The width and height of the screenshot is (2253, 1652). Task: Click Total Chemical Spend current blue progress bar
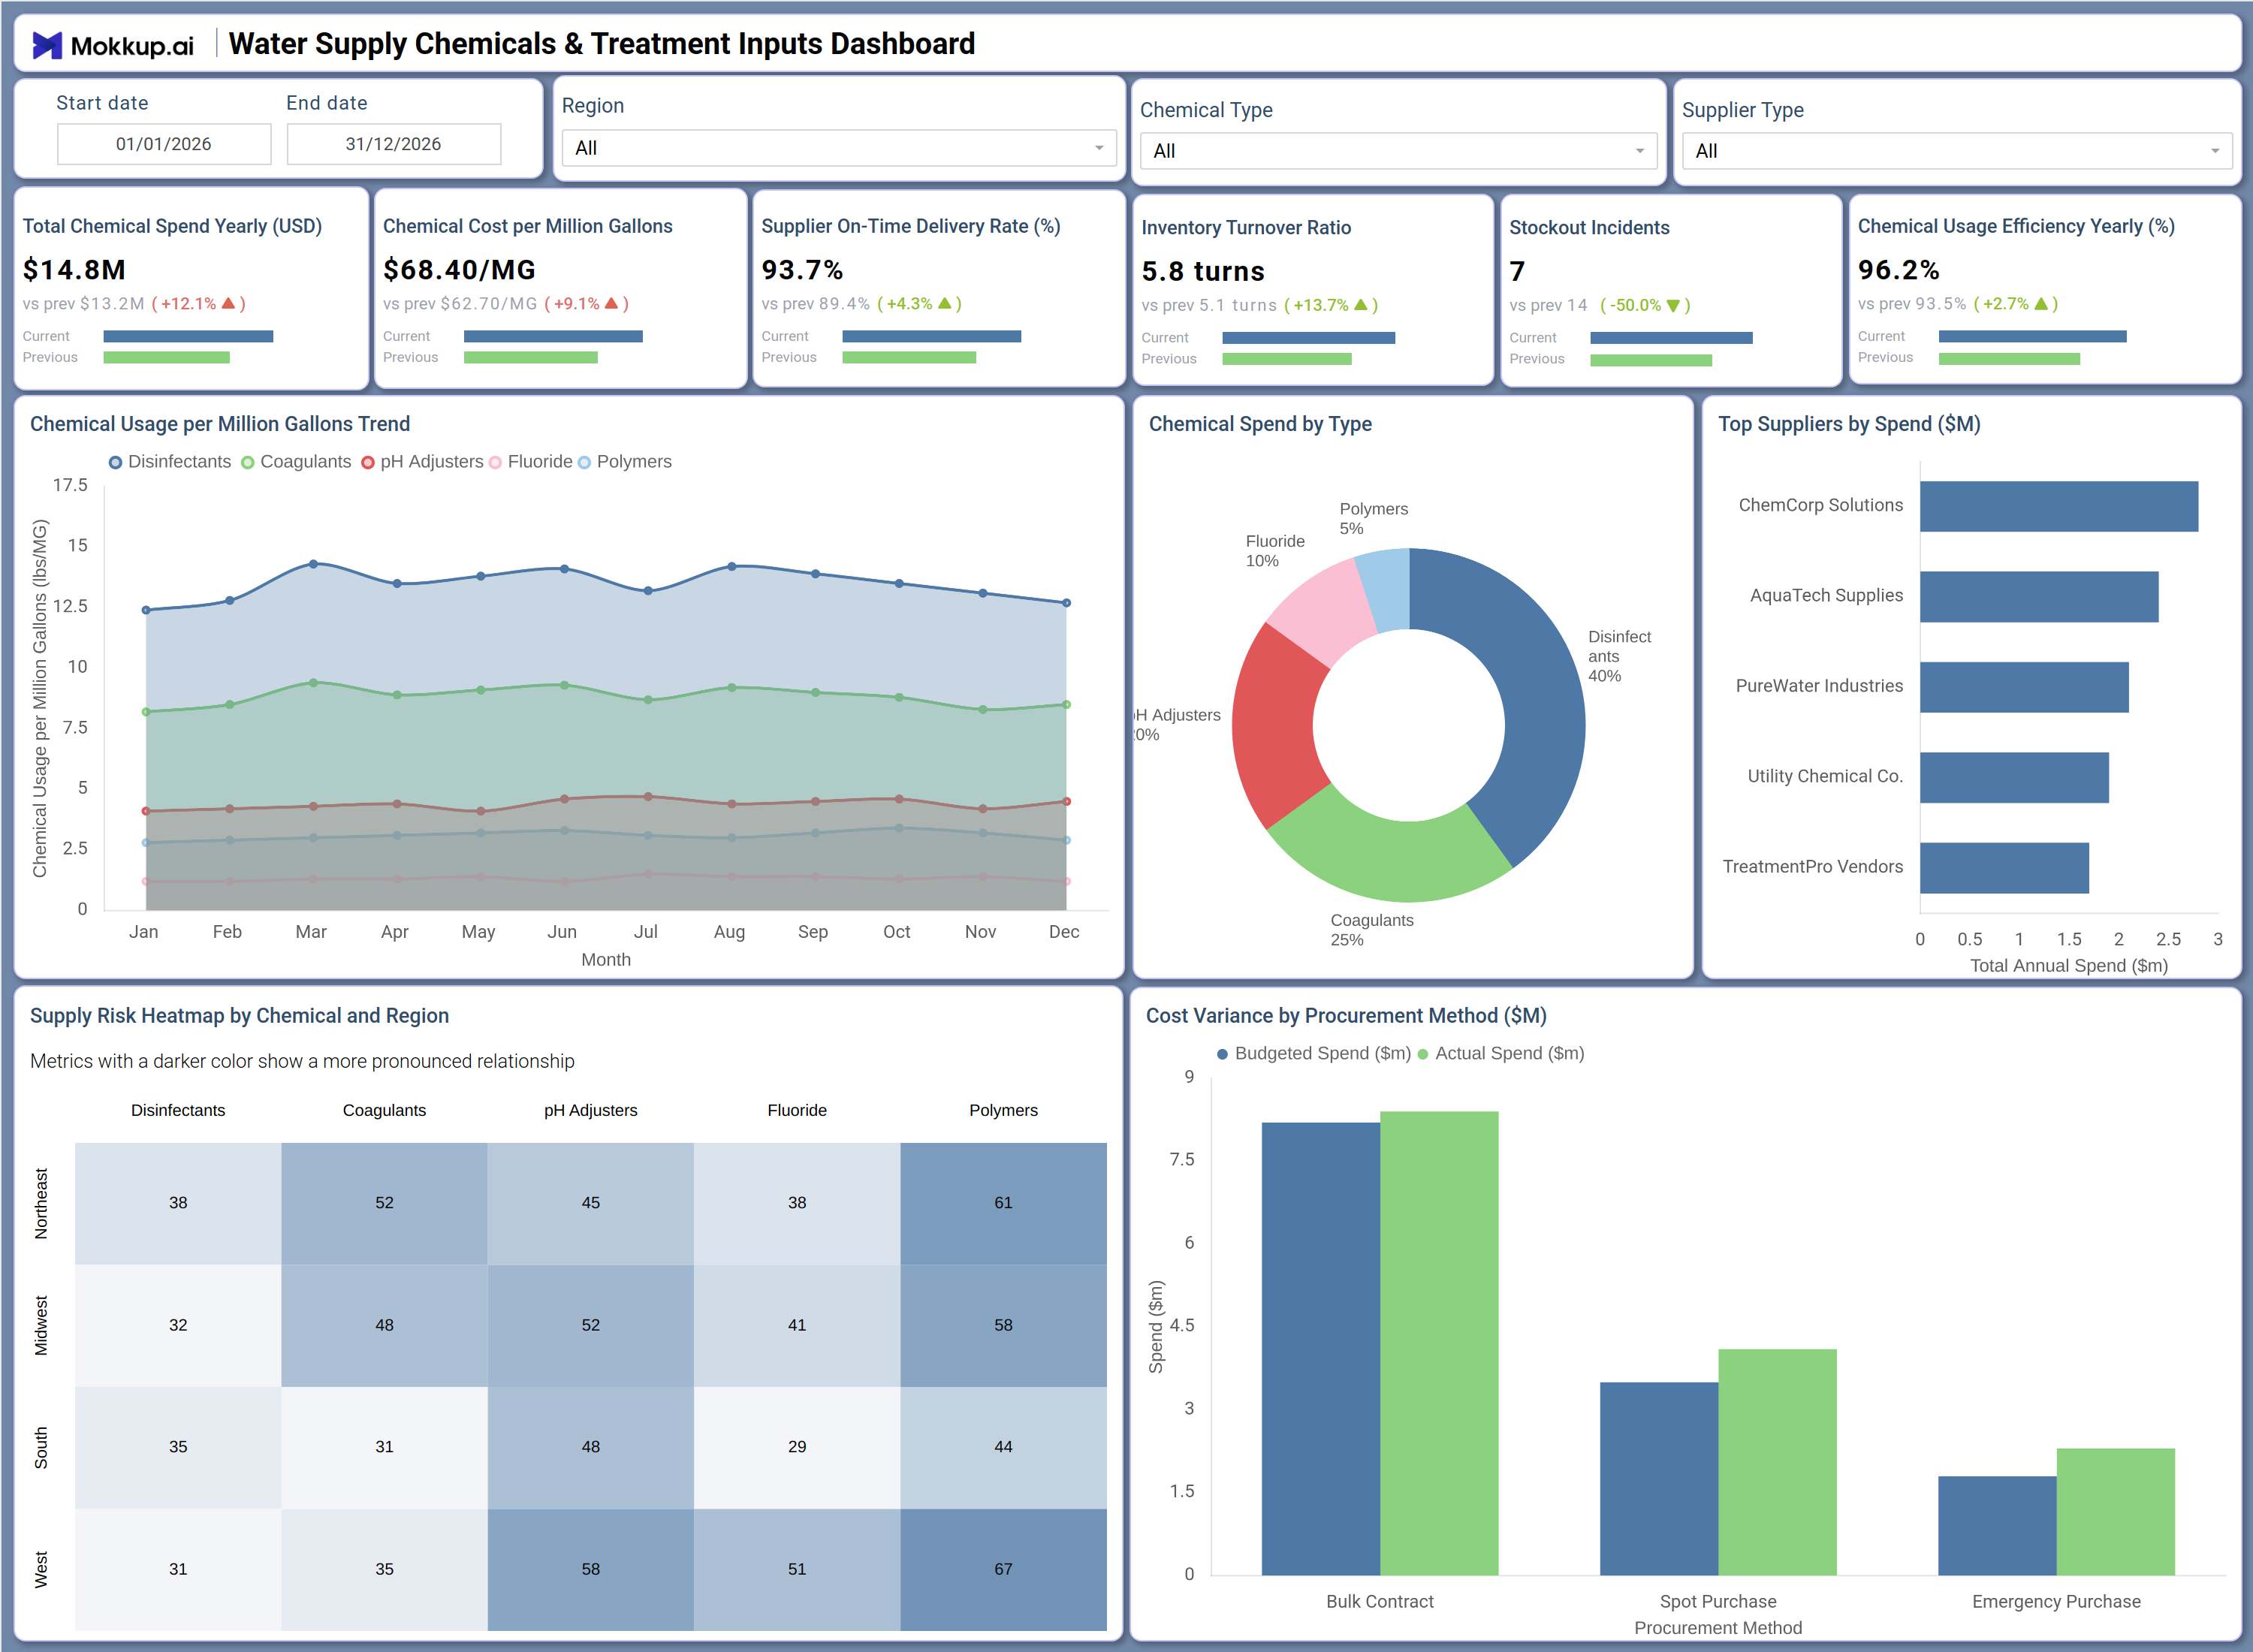(188, 337)
